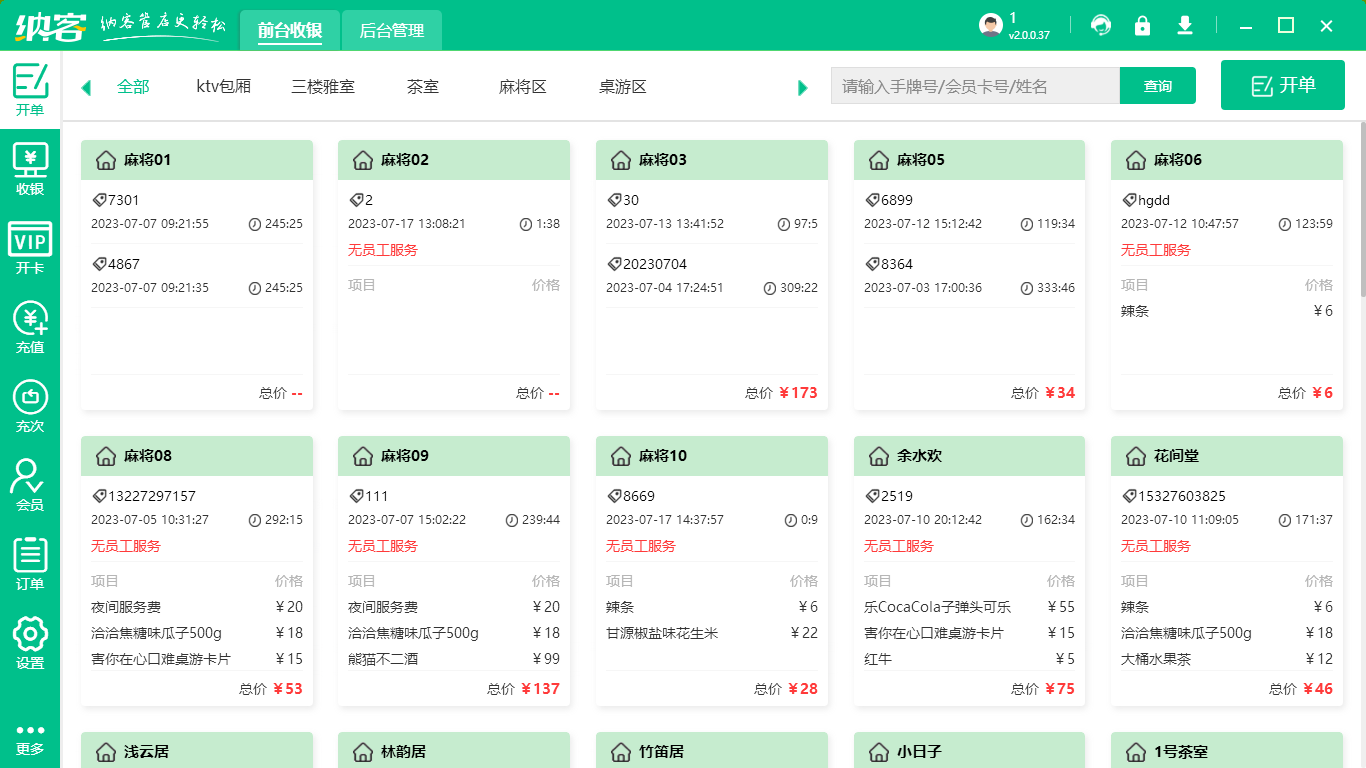The height and width of the screenshot is (768, 1366).
Task: Click the download update icon
Action: click(1185, 25)
